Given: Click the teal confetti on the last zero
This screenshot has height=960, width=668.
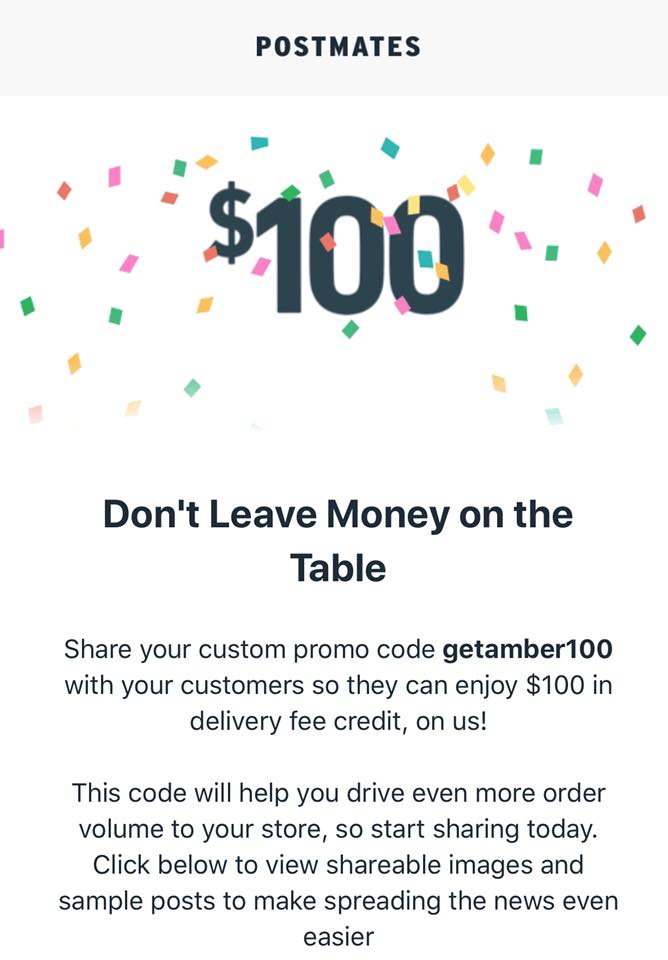Looking at the screenshot, I should 425,258.
